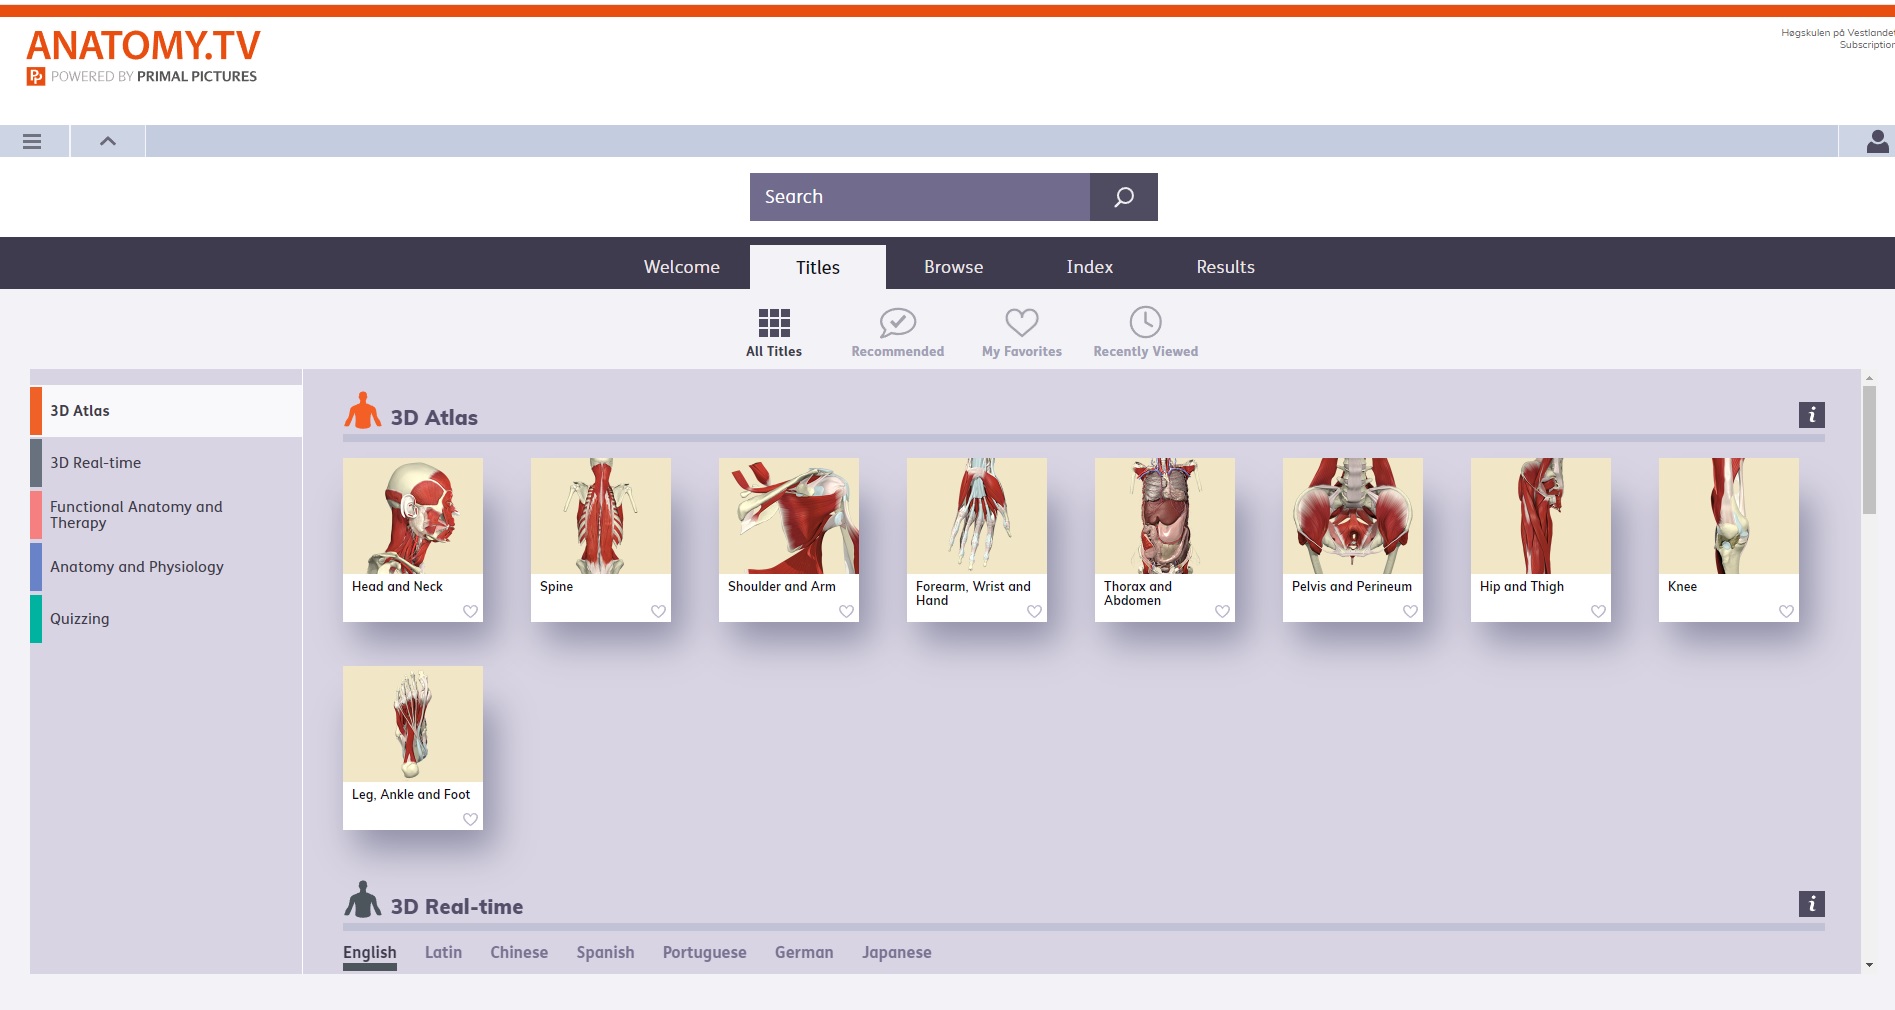Screen dimensions: 1895x1010
Task: Open the Shoulder and Arm thumbnail
Action: 788,516
